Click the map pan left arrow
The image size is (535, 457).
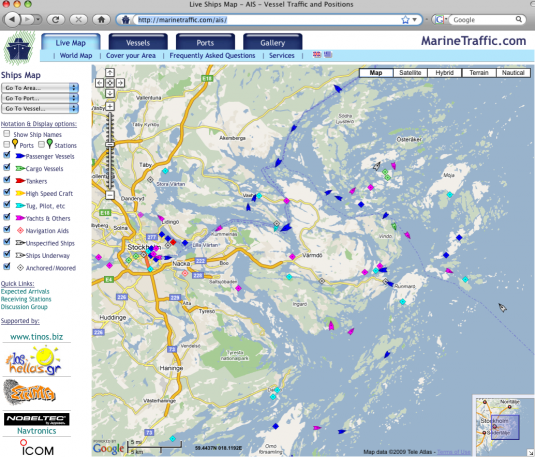tap(99, 83)
